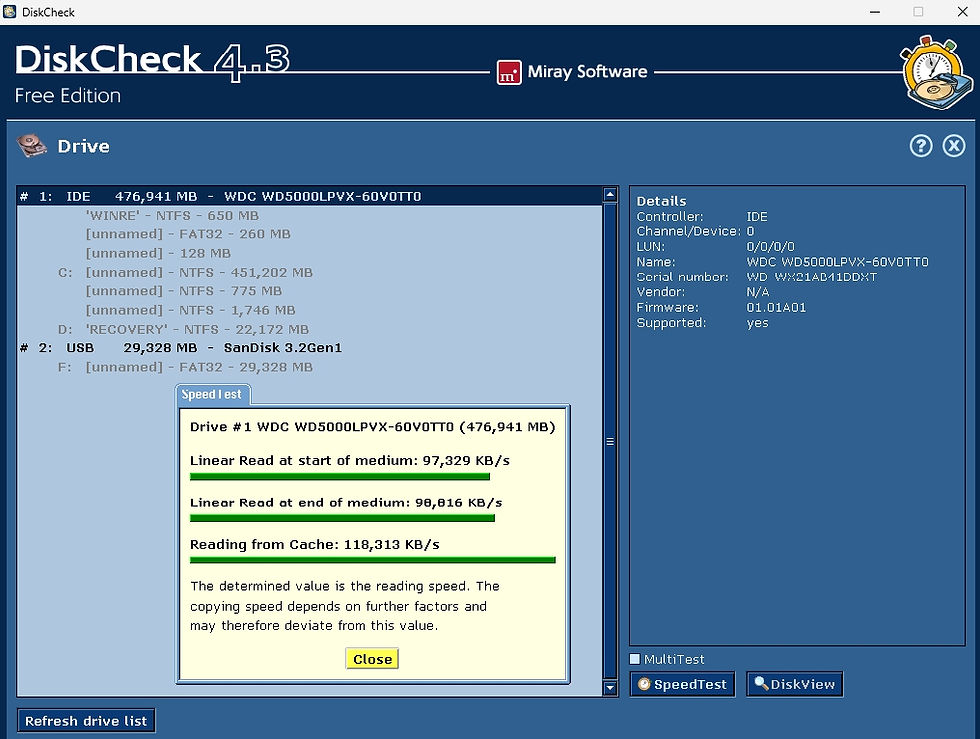
Task: Select the Speed Test tab
Action: (x=212, y=395)
